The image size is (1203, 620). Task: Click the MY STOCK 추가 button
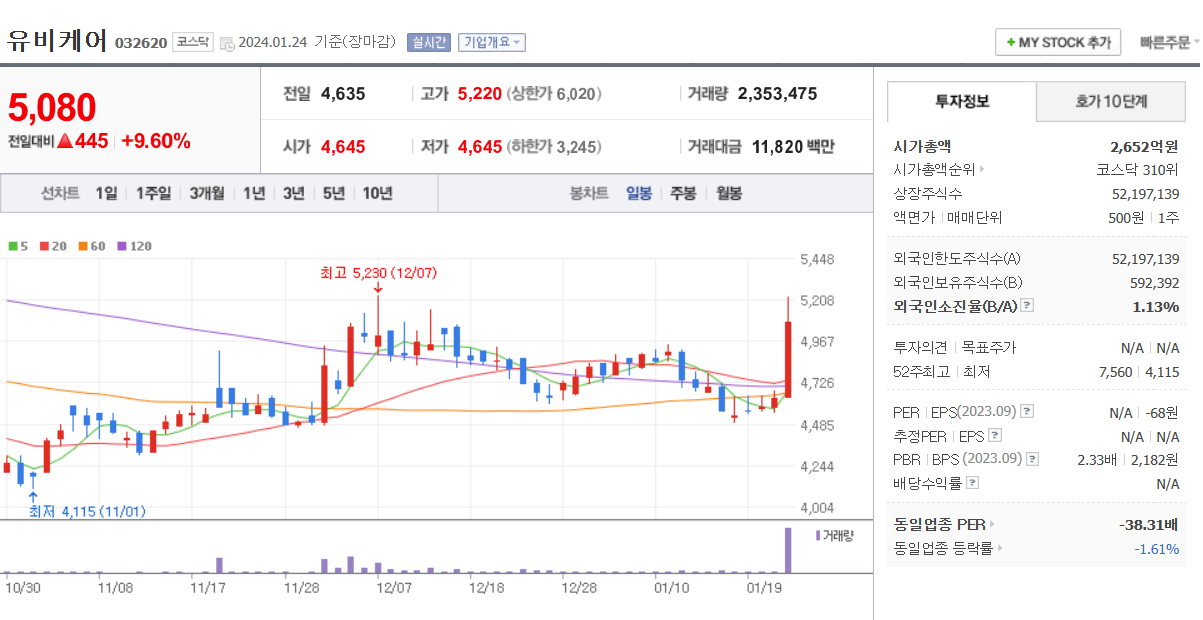[1059, 42]
